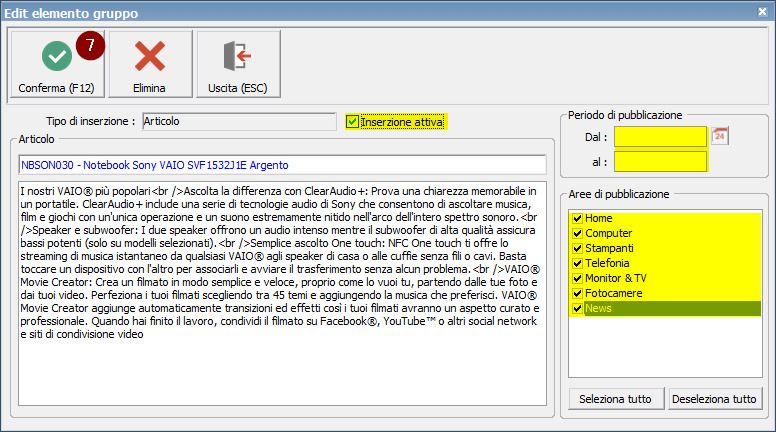Toggle the Inserzione attiva checkbox
Image resolution: width=776 pixels, height=432 pixels.
coord(352,122)
